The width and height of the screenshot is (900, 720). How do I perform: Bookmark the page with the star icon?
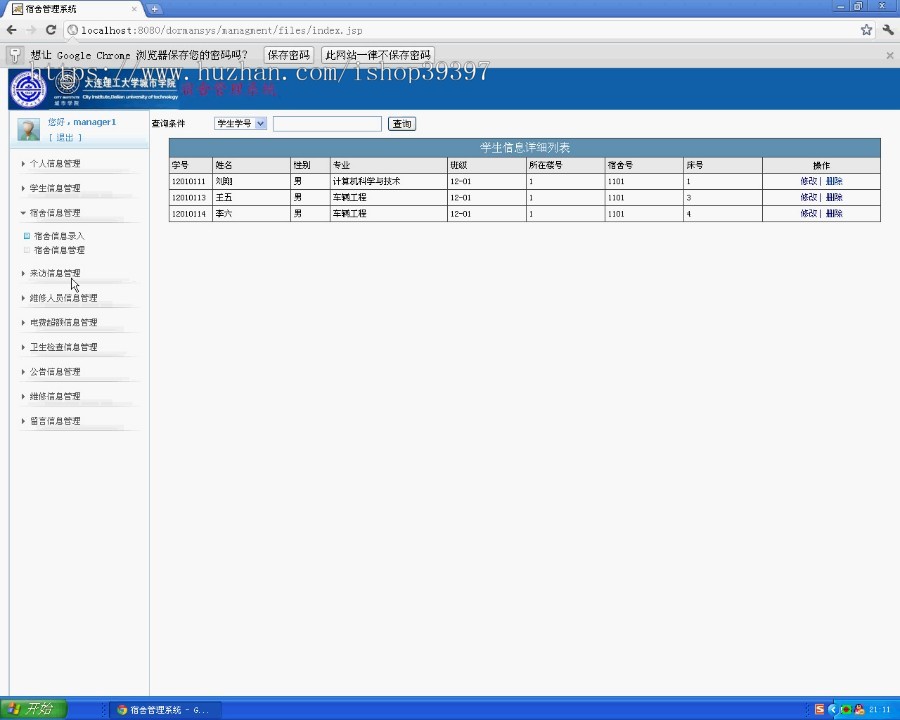[x=866, y=30]
